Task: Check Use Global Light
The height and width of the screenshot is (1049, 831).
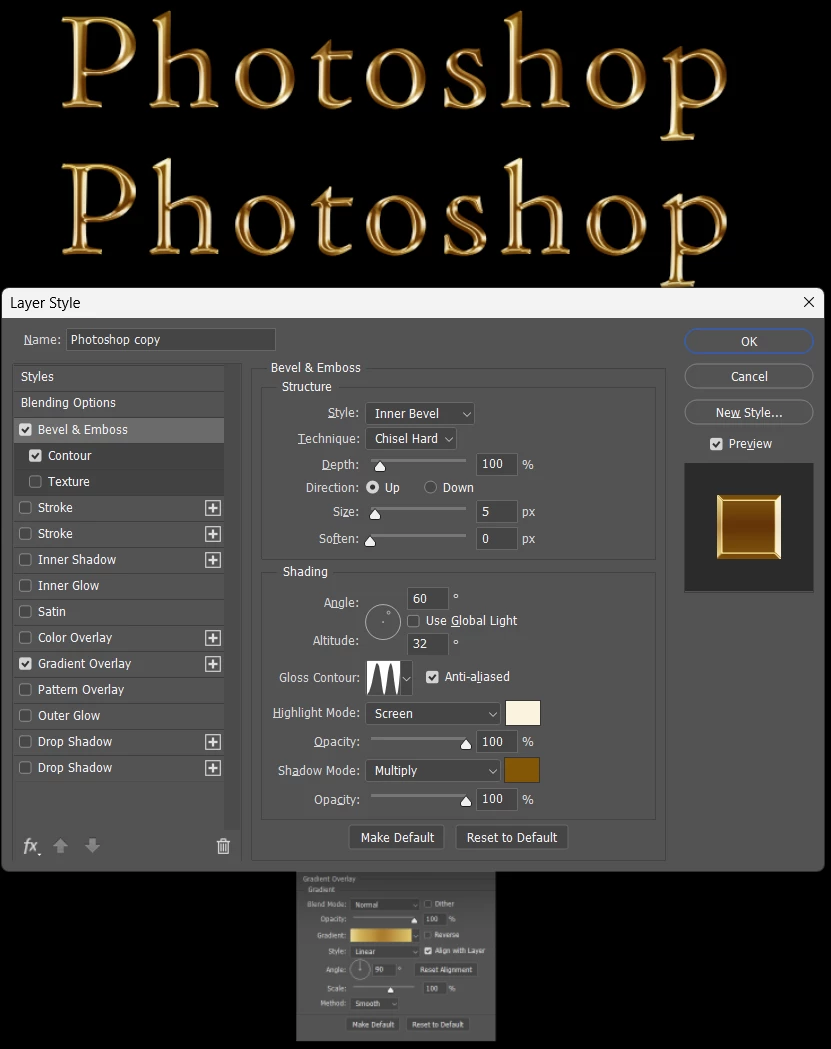Action: click(x=413, y=621)
